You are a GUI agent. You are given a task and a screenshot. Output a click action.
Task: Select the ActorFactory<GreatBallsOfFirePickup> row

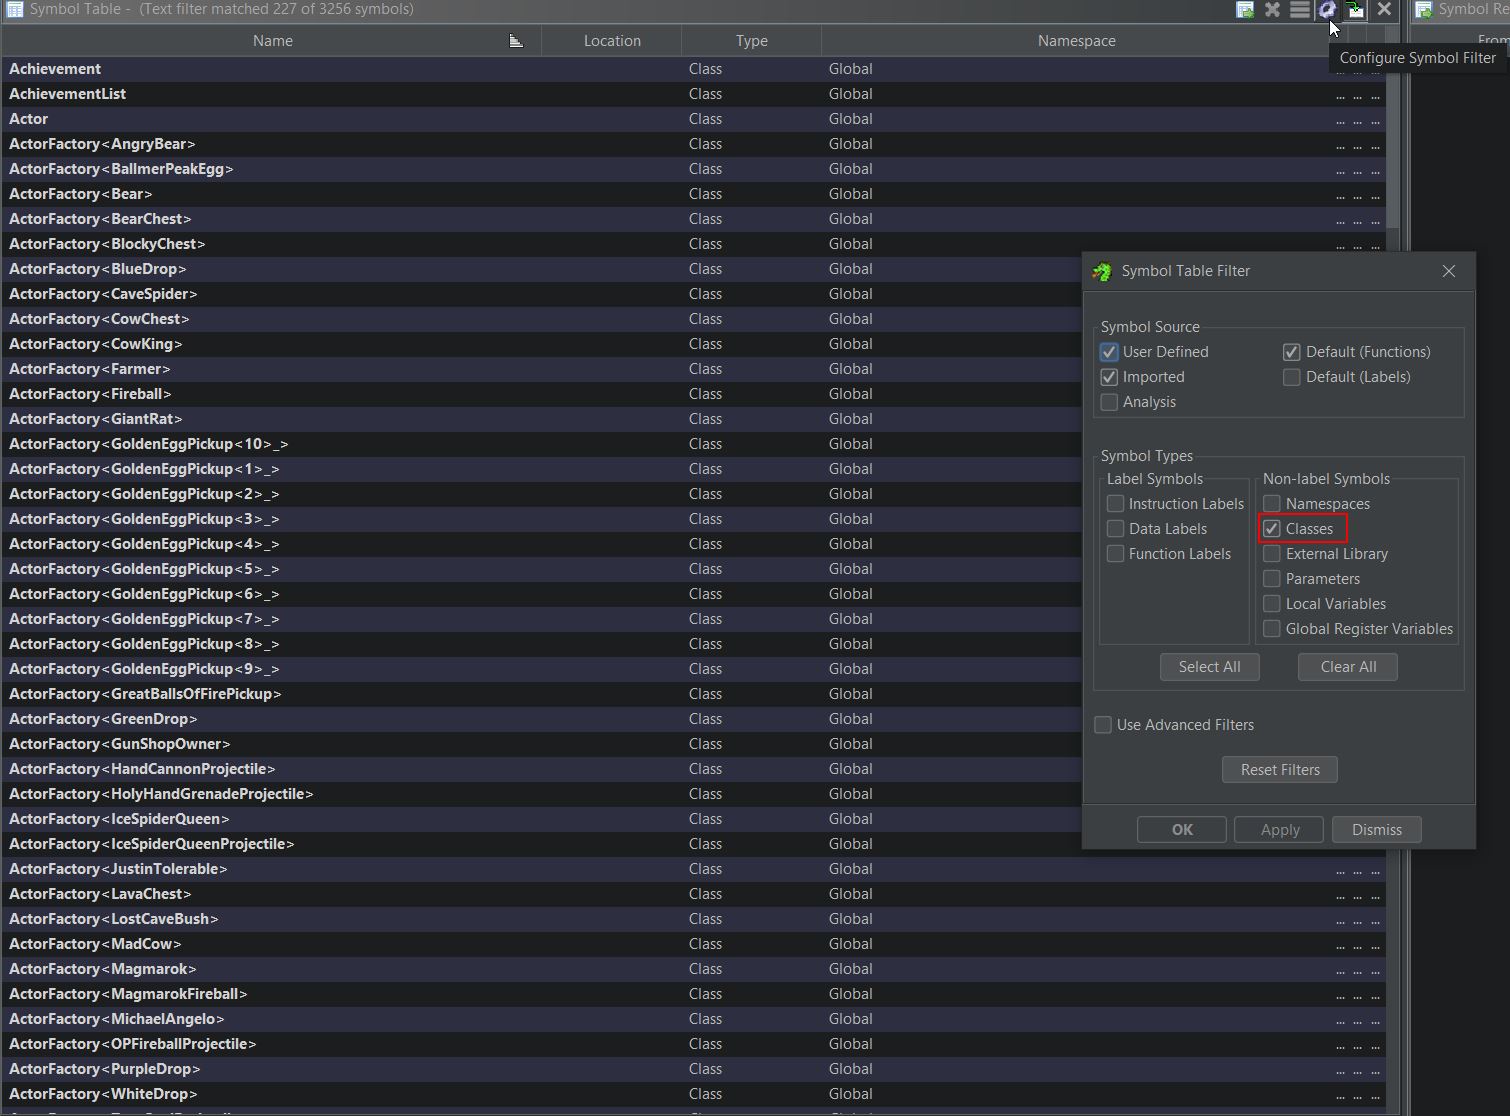(x=542, y=694)
